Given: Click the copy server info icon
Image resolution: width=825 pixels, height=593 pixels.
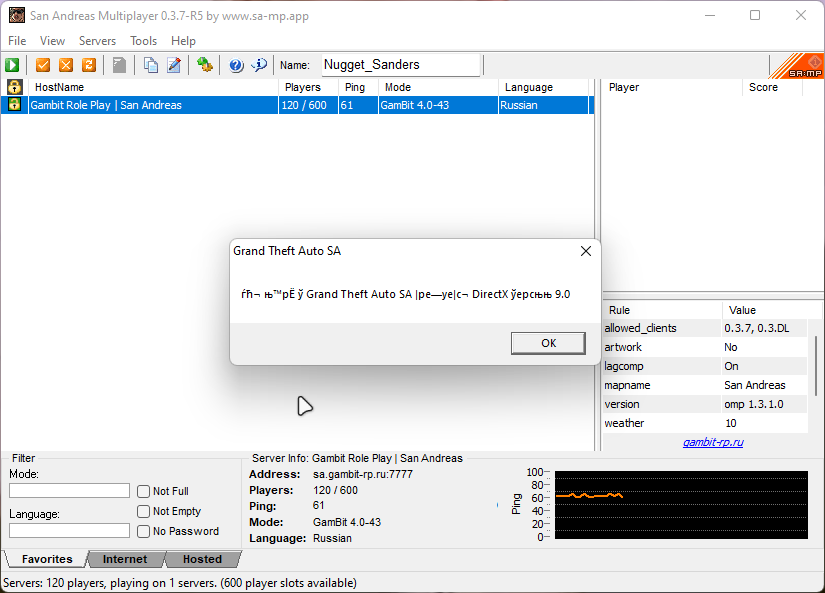Looking at the screenshot, I should 151,65.
